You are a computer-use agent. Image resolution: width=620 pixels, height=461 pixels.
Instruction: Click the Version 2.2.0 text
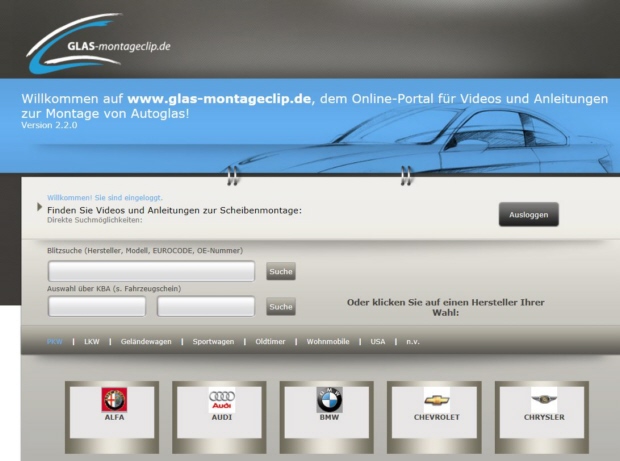point(49,125)
